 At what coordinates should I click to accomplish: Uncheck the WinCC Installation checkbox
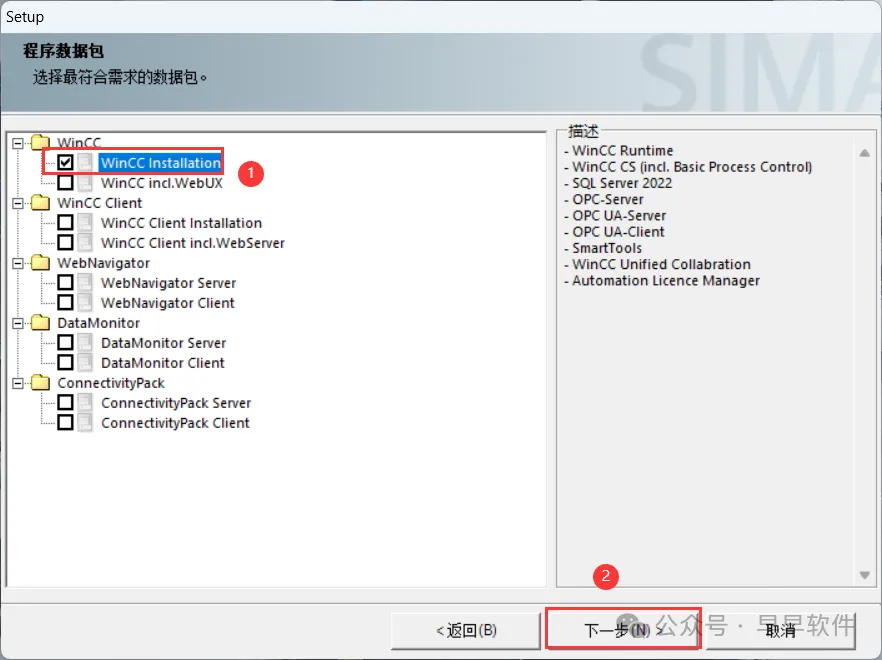pyautogui.click(x=65, y=163)
